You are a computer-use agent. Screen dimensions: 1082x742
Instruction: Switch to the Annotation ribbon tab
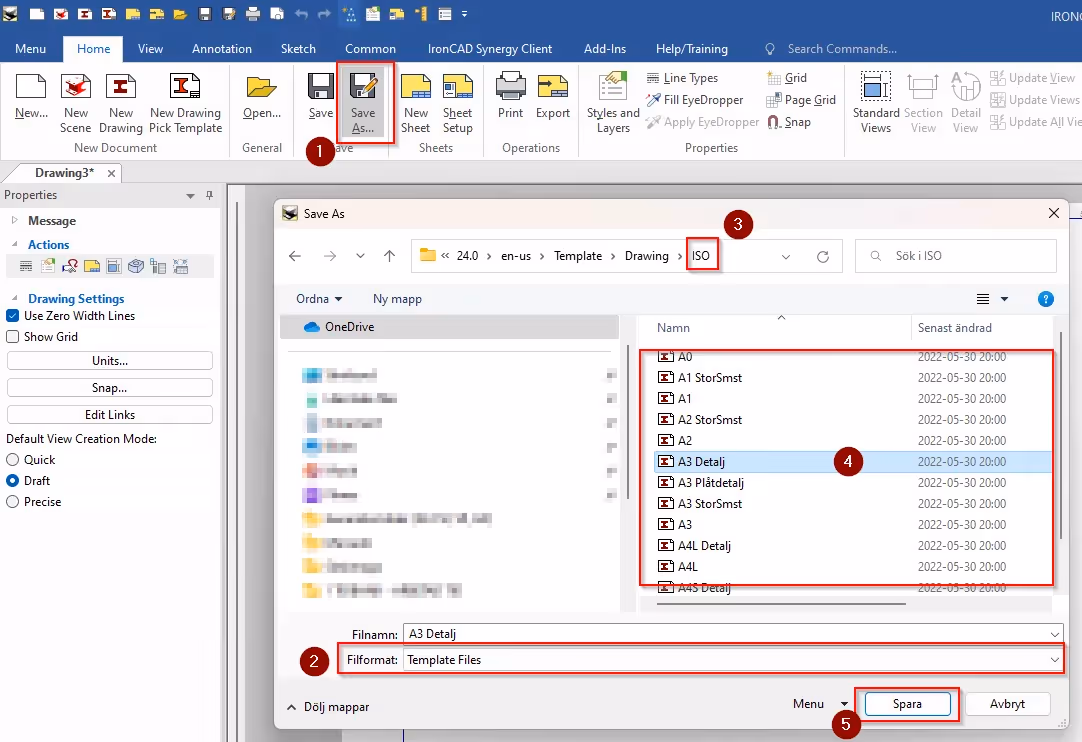point(222,49)
